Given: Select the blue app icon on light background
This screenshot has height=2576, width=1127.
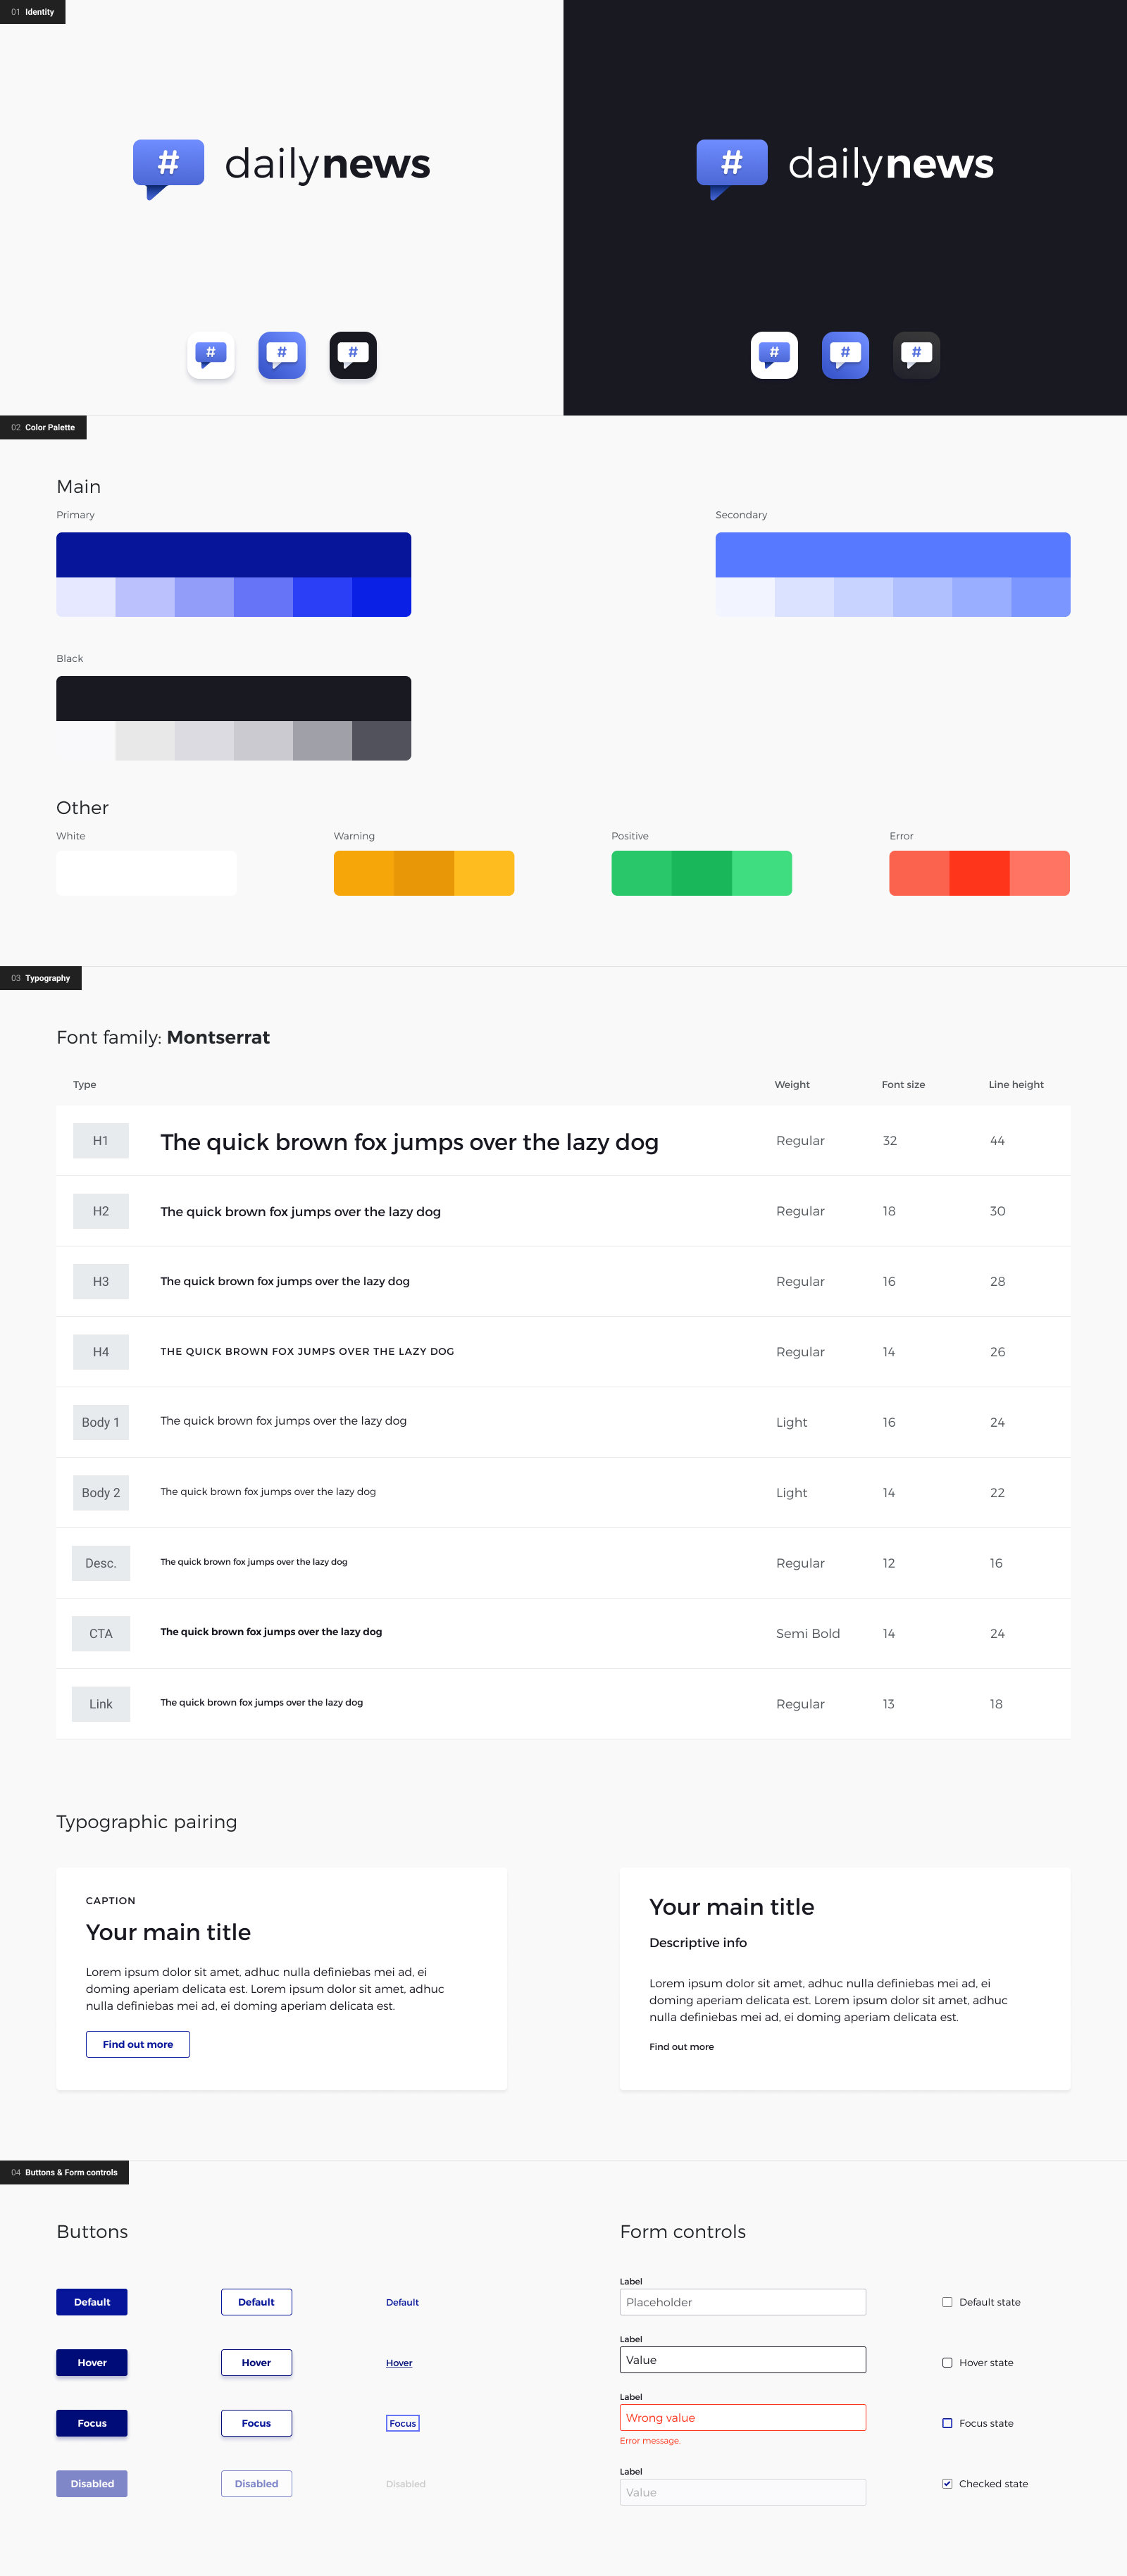Looking at the screenshot, I should pos(282,355).
